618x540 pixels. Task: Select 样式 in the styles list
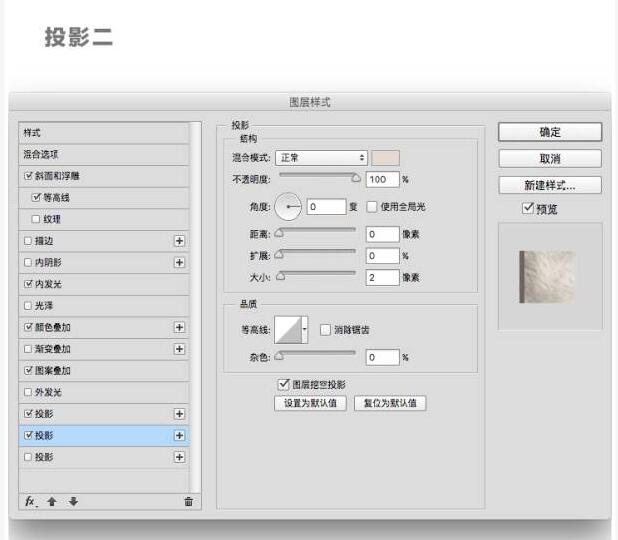(x=104, y=133)
